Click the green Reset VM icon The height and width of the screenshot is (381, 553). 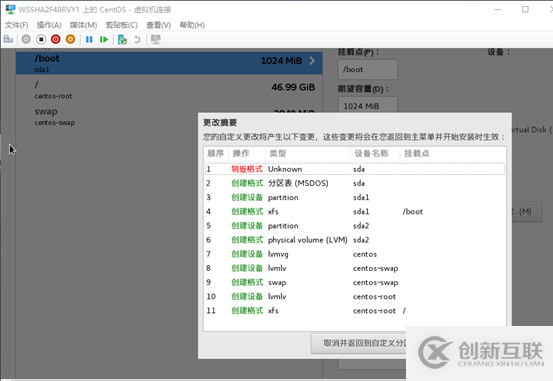pyautogui.click(x=104, y=40)
